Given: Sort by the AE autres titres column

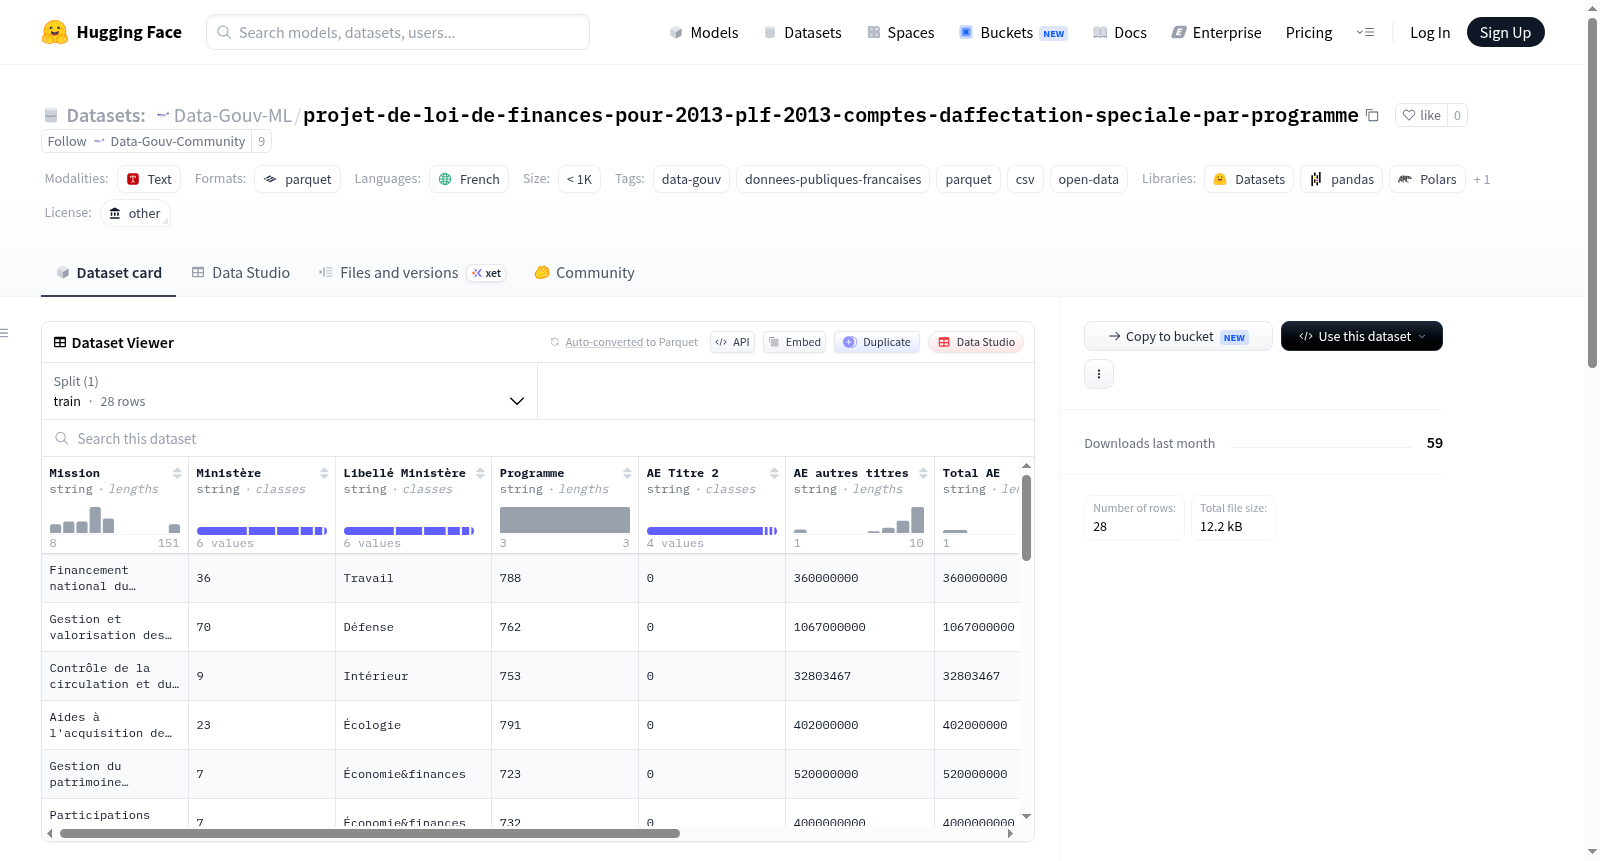Looking at the screenshot, I should point(923,473).
